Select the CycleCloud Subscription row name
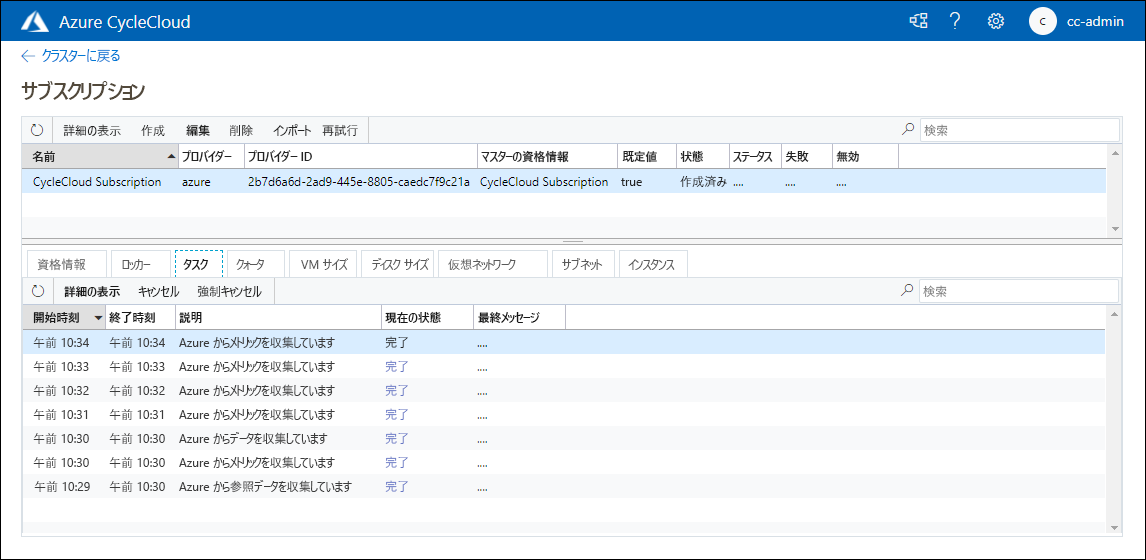This screenshot has height=560, width=1146. [97, 182]
